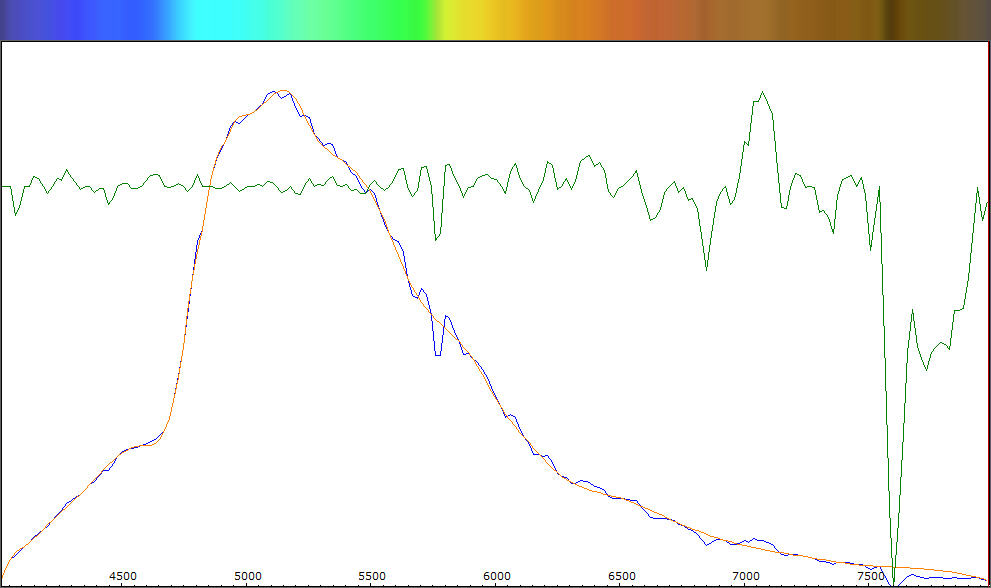Click the blue curve's sharp dip near 5750
Image resolution: width=991 pixels, height=588 pixels.
click(x=437, y=353)
